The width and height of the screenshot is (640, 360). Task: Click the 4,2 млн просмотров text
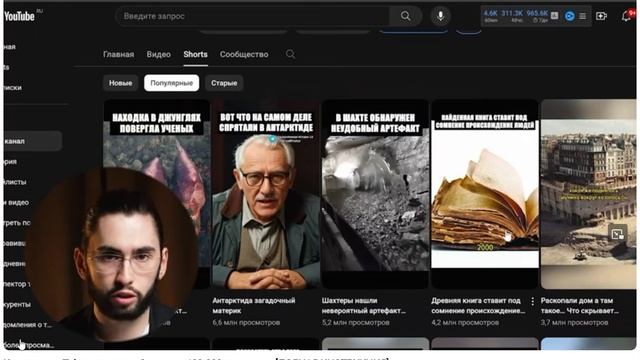click(465, 322)
